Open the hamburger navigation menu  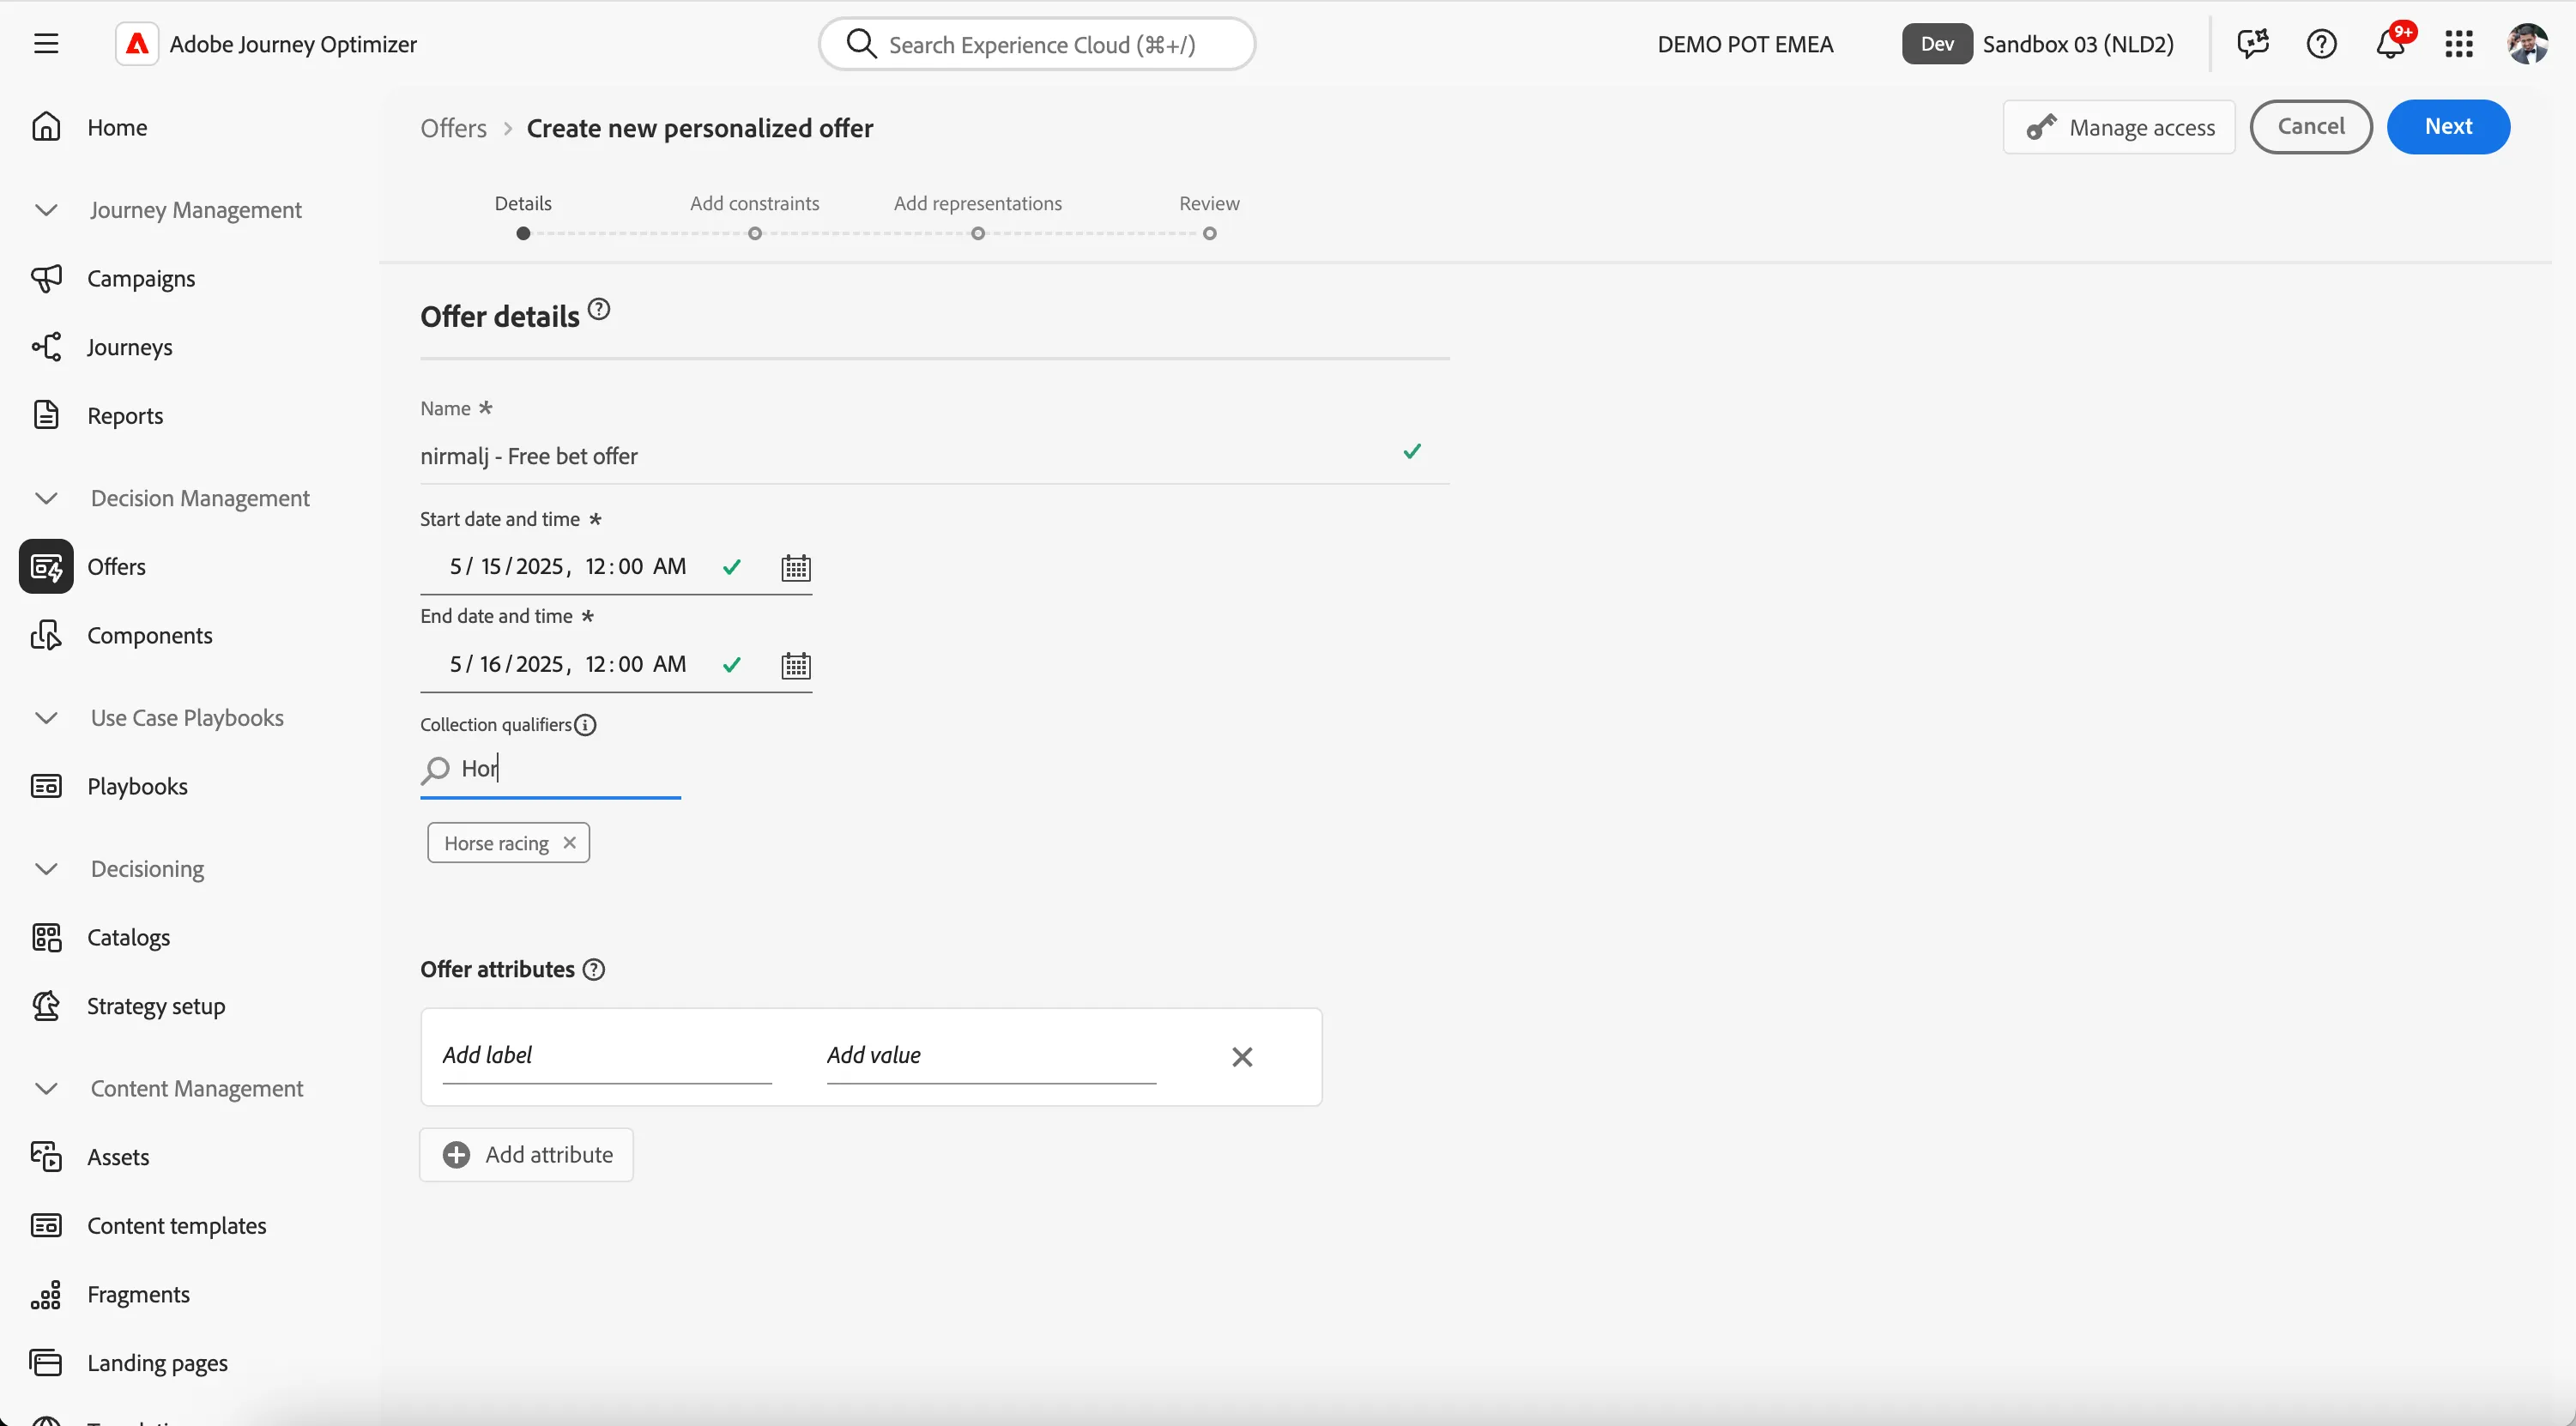click(46, 44)
